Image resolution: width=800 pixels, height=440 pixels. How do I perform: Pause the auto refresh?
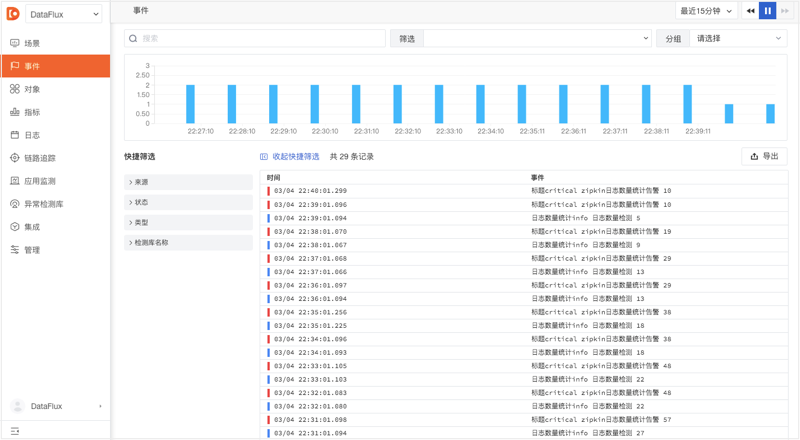pos(767,11)
